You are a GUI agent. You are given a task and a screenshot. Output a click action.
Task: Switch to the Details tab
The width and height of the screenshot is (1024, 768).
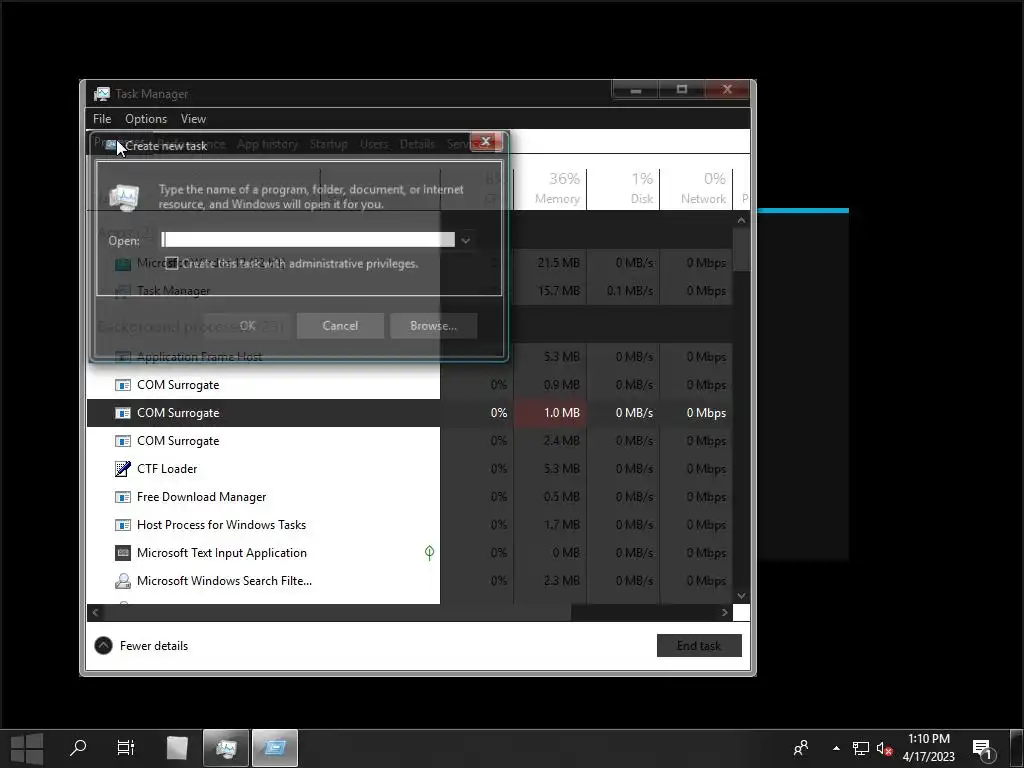[417, 144]
